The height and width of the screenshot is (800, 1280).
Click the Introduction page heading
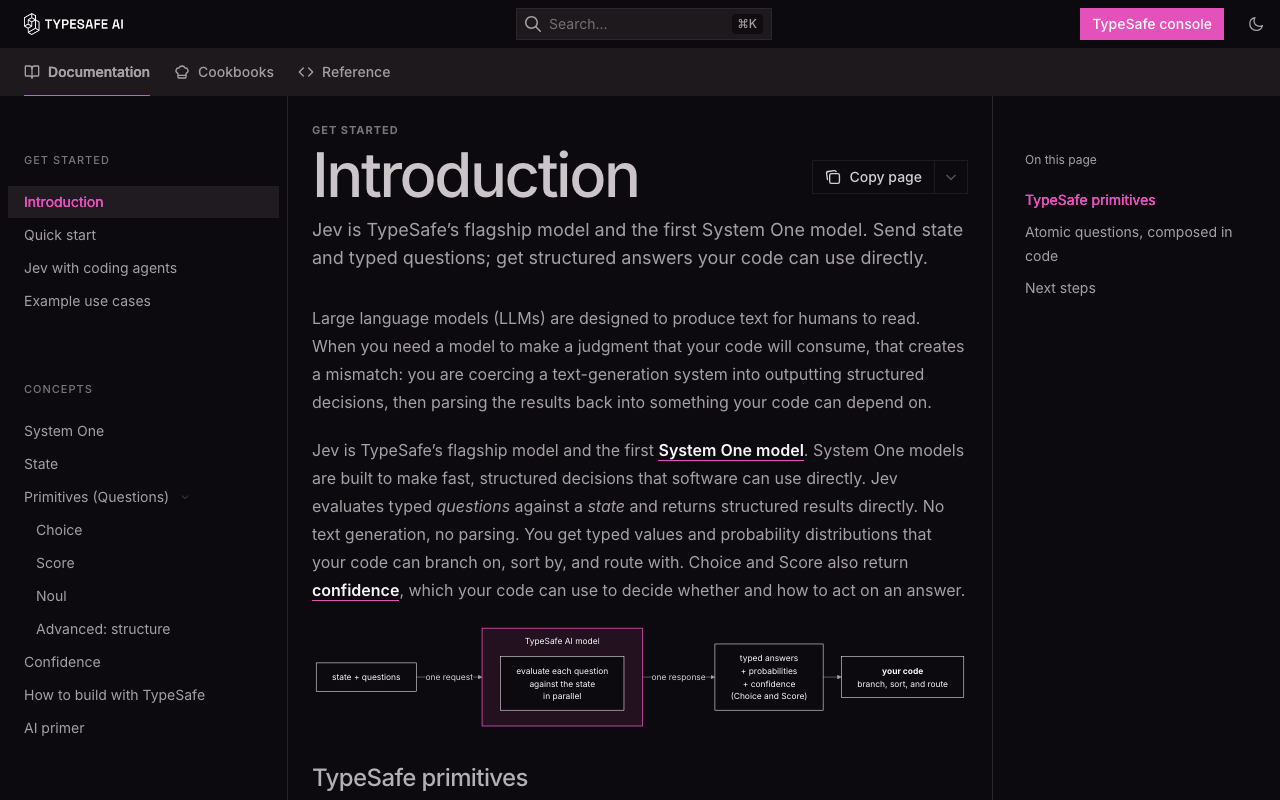coord(475,176)
